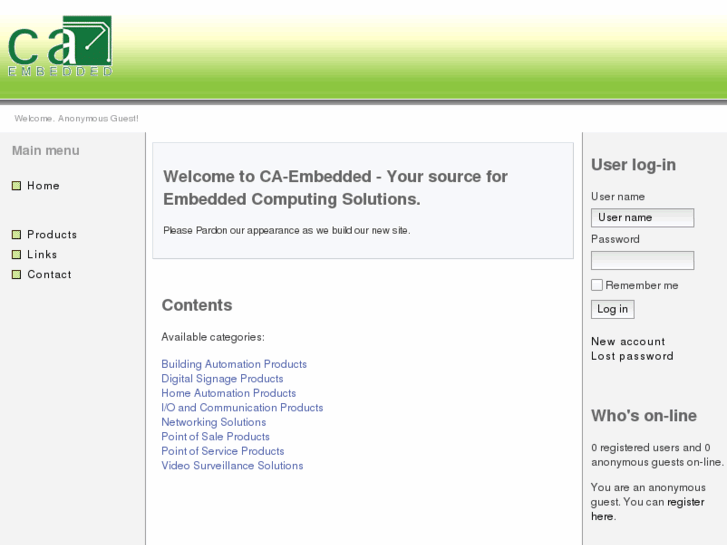Click the Welcome to CA-Embedded headline
Screen dimensions: 727x545
click(335, 188)
